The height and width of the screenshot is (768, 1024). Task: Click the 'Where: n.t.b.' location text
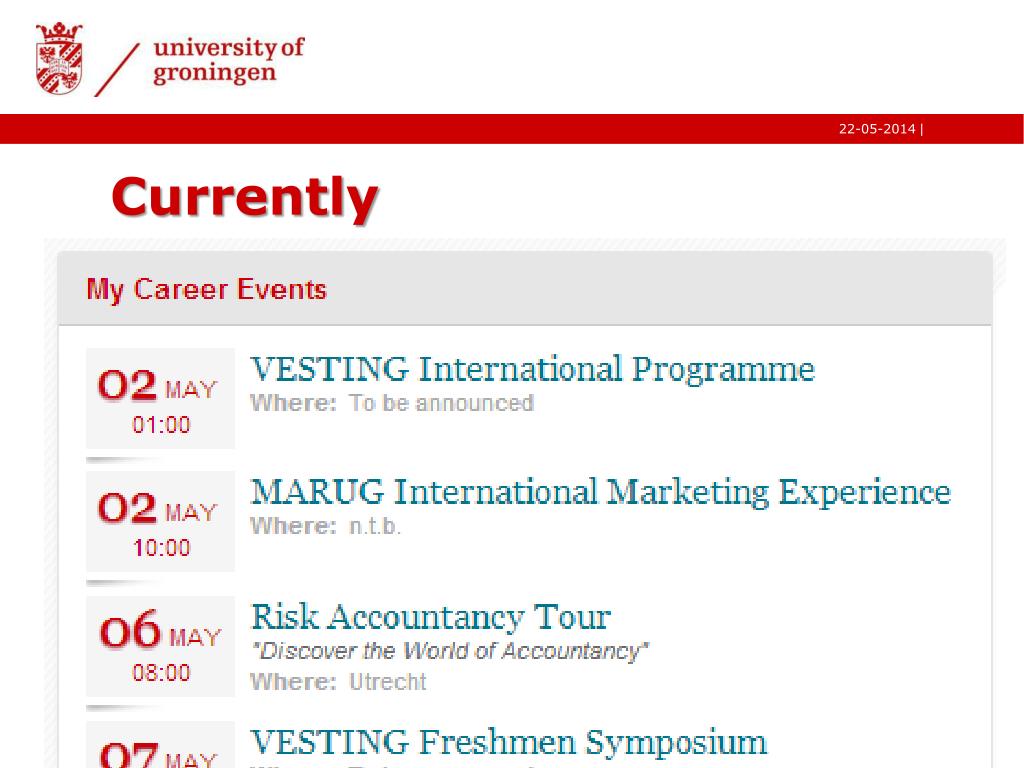[x=325, y=526]
